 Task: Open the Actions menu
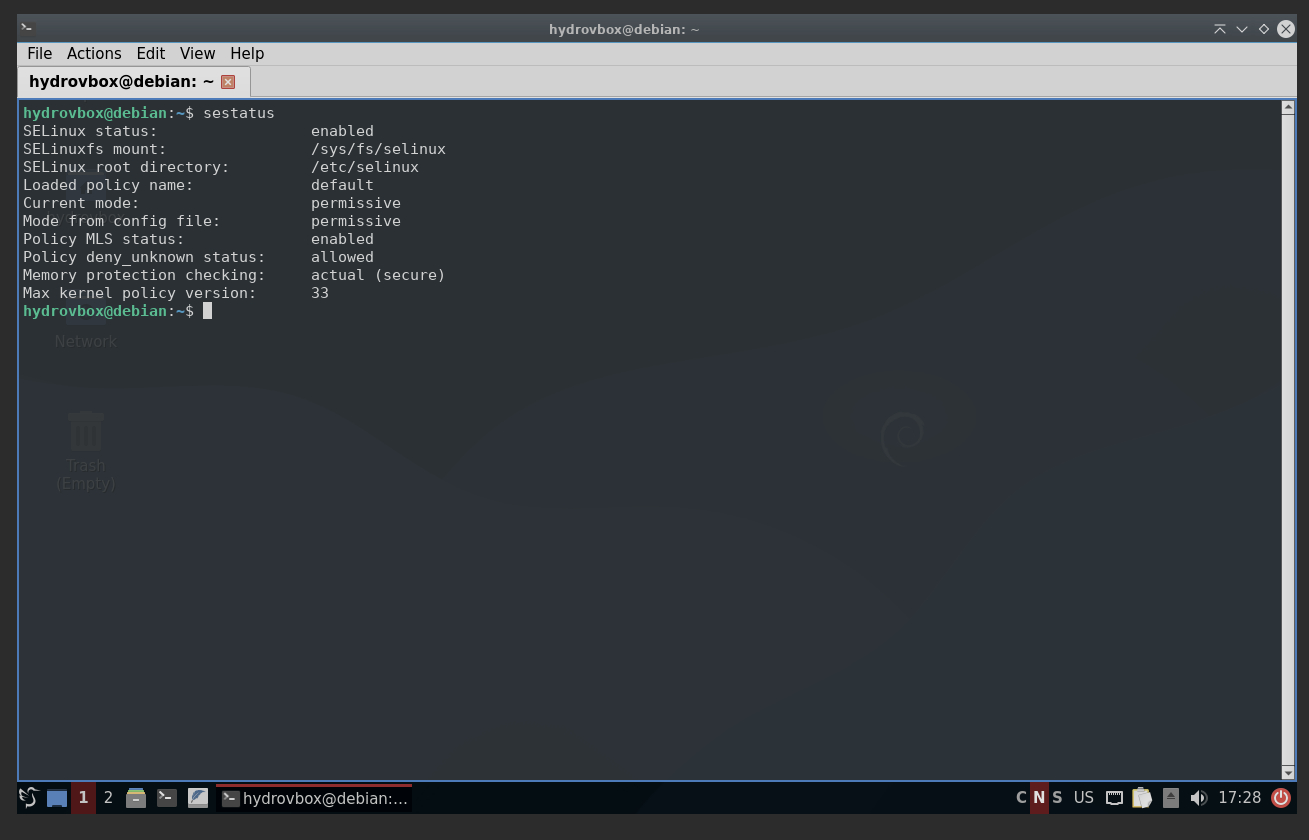tap(94, 54)
